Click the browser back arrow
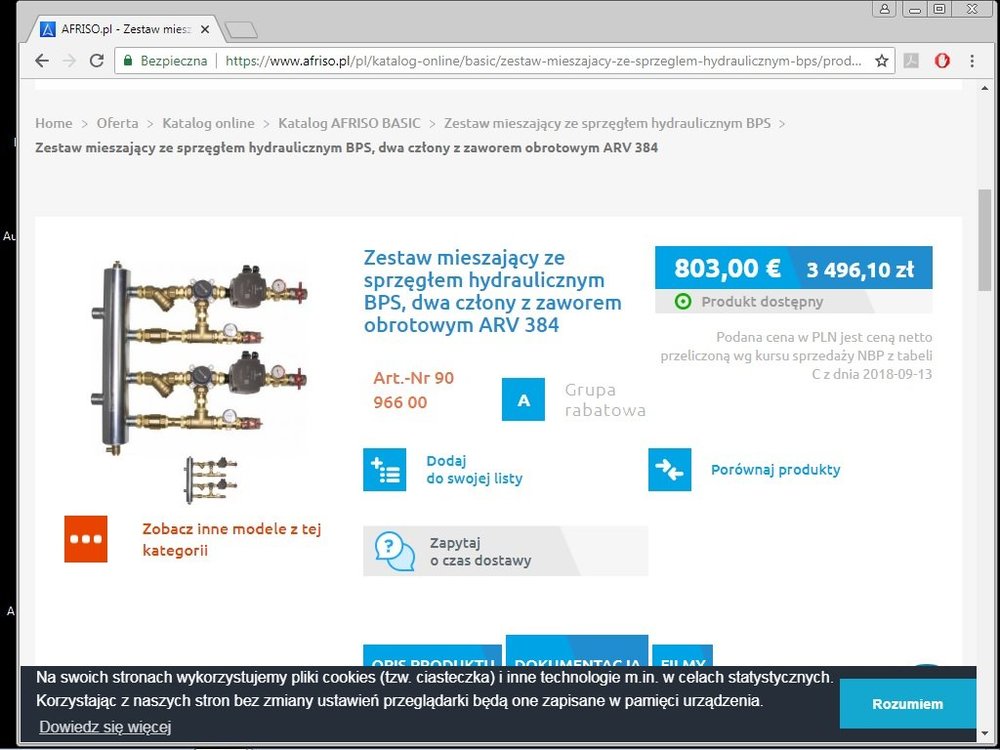The width and height of the screenshot is (1000, 750). (x=41, y=61)
